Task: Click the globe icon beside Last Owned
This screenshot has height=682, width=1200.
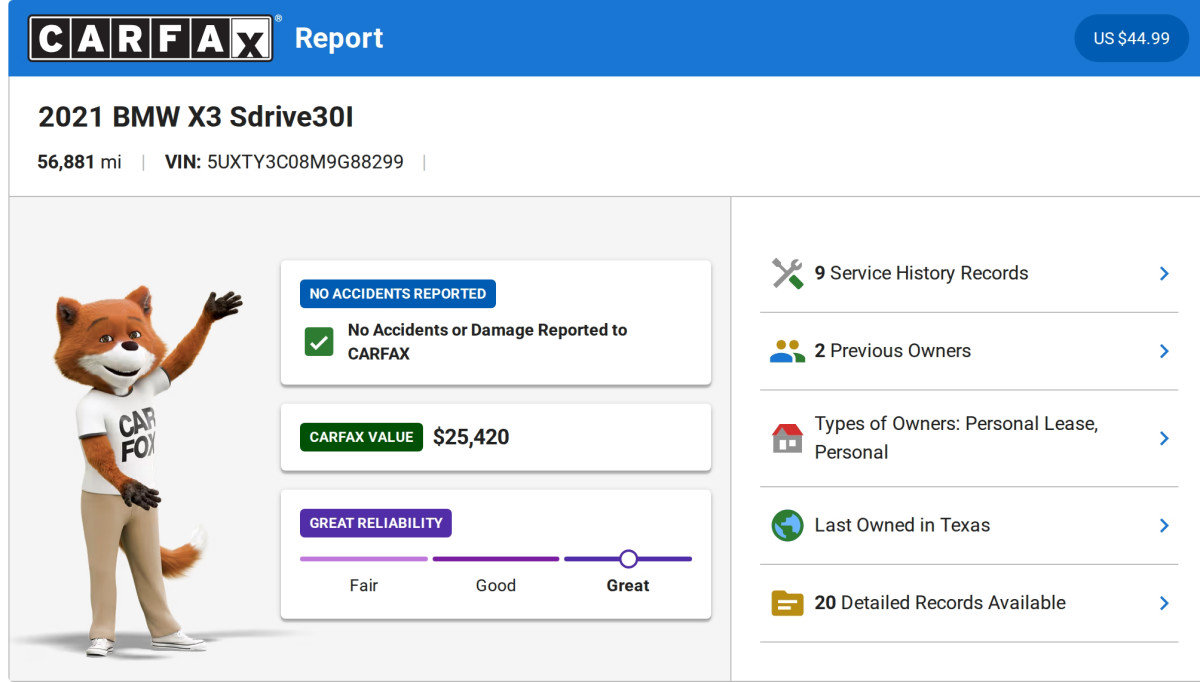Action: pyautogui.click(x=788, y=525)
